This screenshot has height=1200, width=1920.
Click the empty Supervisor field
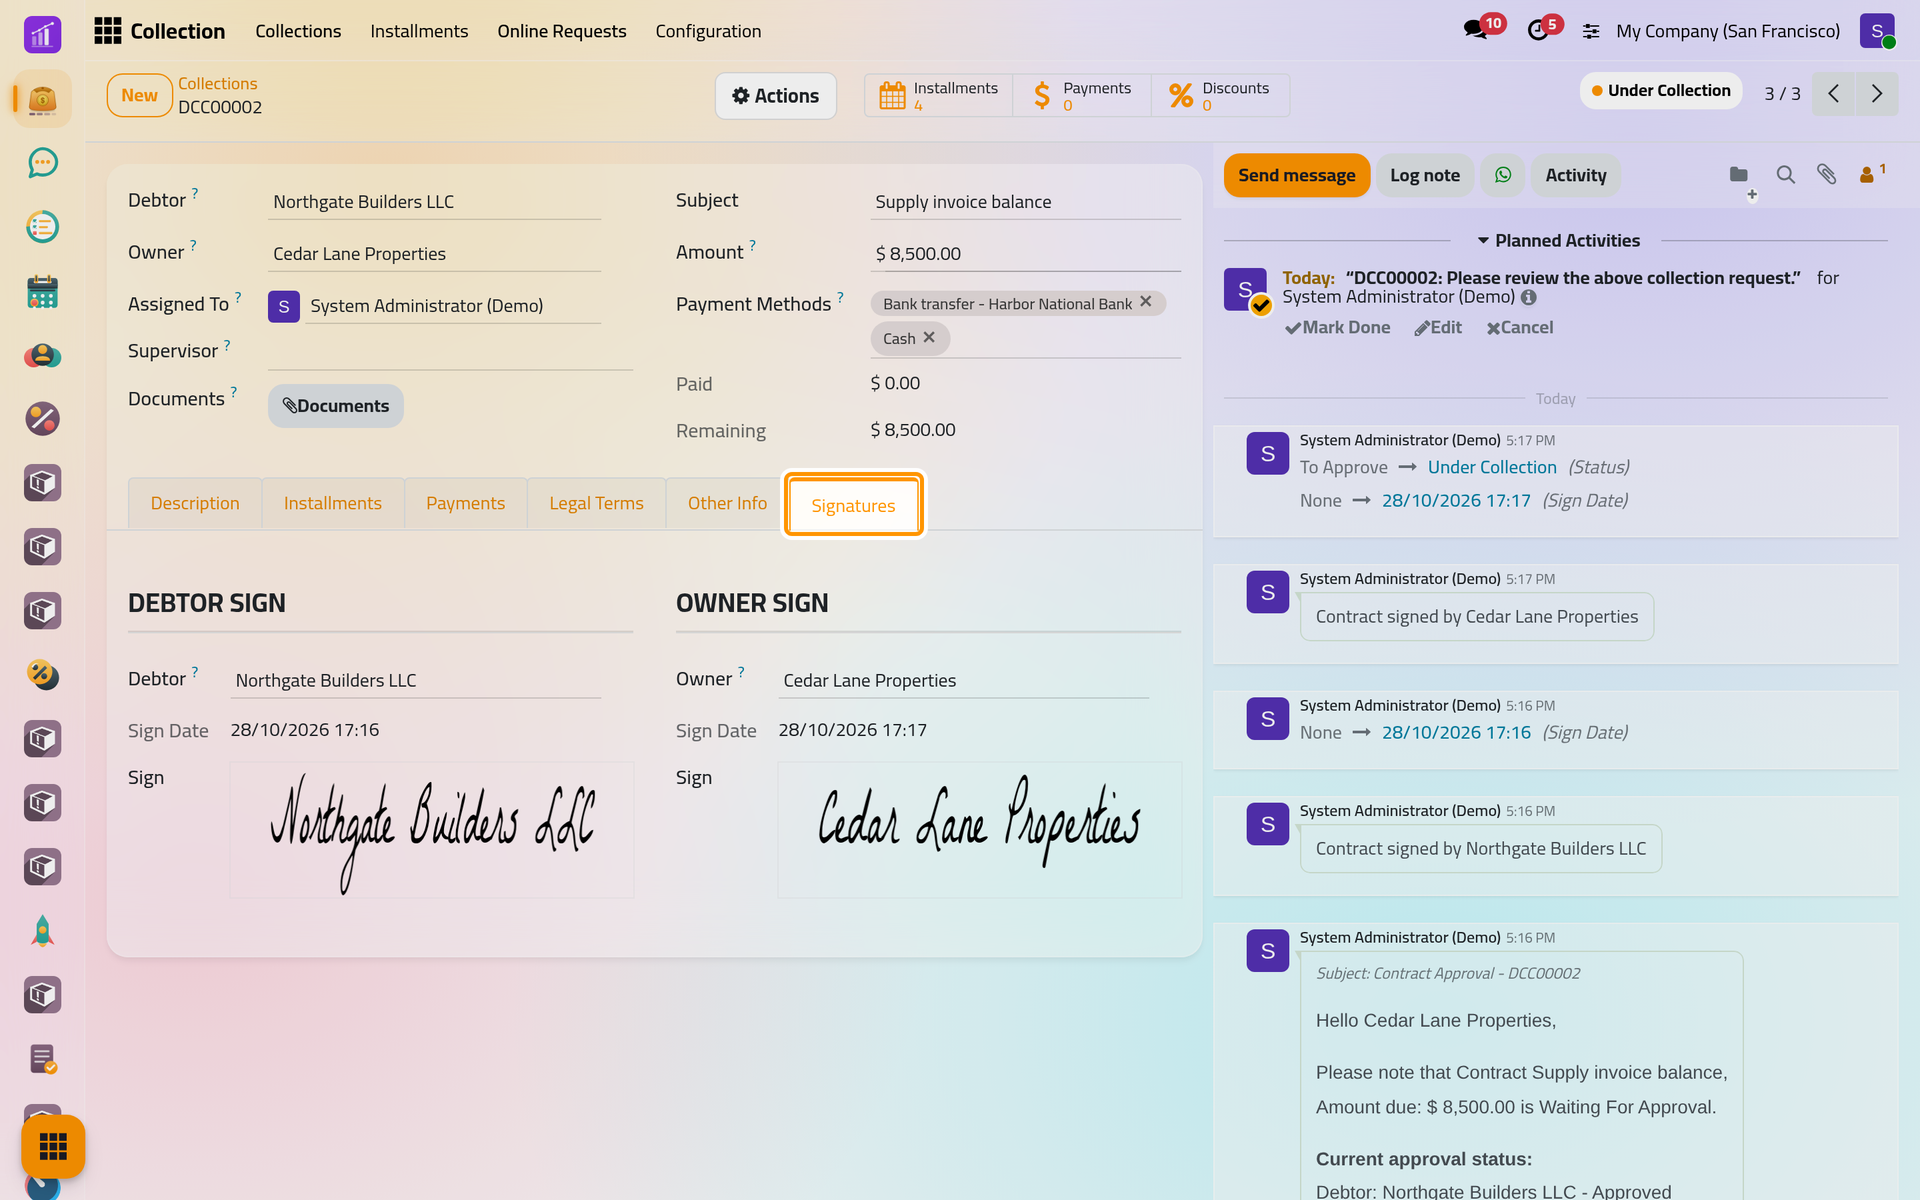tap(450, 352)
